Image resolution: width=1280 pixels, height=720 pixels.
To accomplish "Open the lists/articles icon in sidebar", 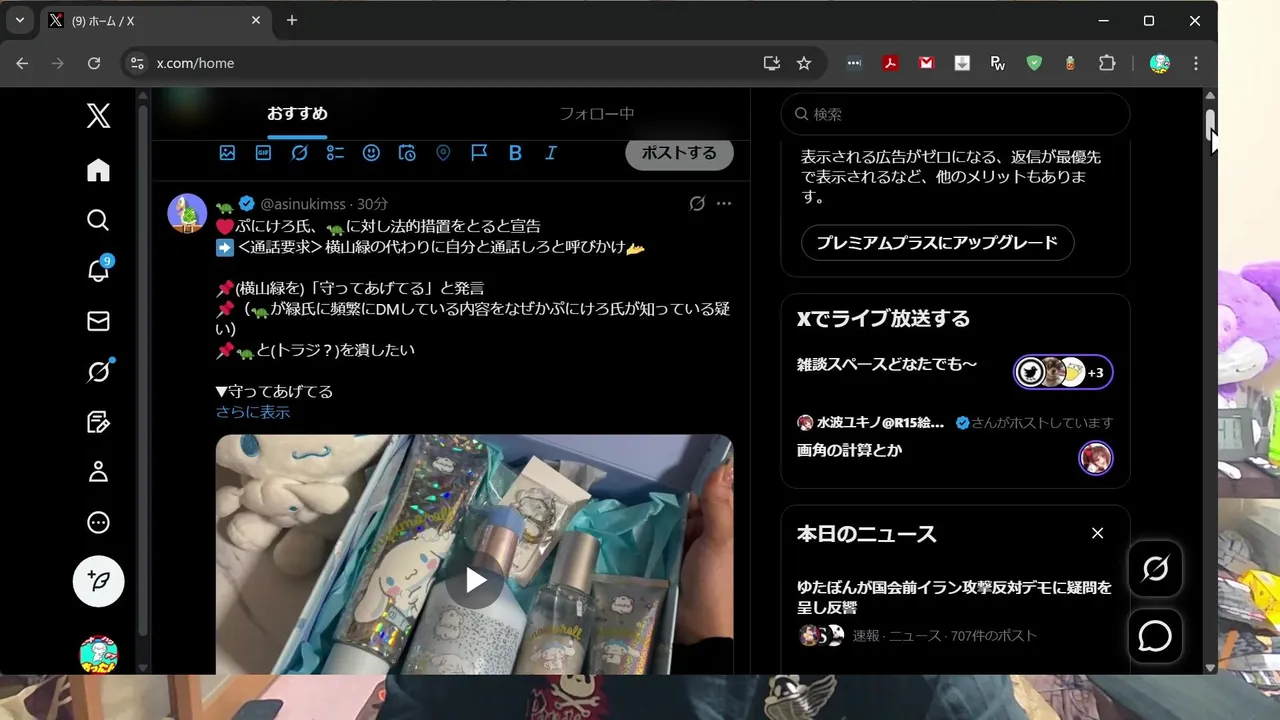I will 98,422.
